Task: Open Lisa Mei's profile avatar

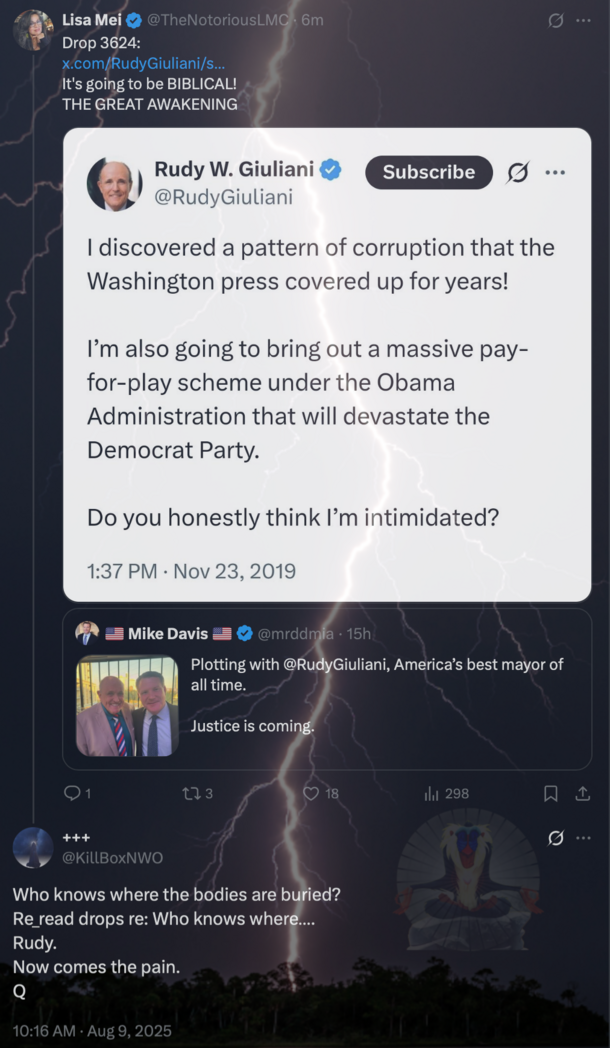Action: (x=33, y=31)
